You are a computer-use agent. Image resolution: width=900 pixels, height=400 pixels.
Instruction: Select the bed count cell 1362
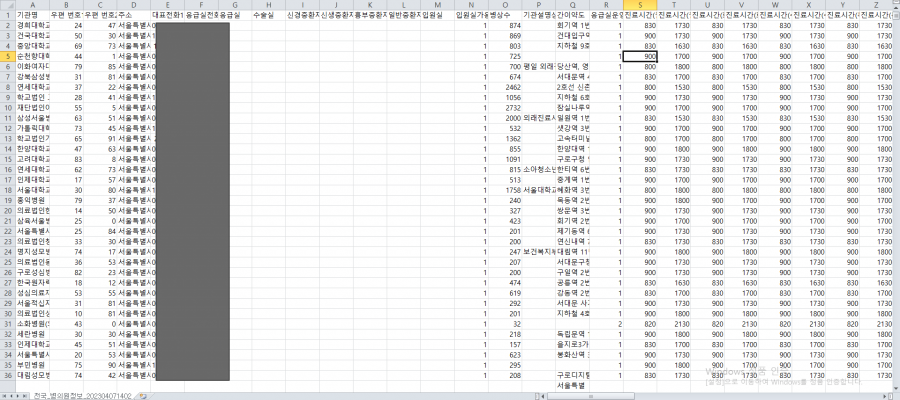pyautogui.click(x=505, y=138)
